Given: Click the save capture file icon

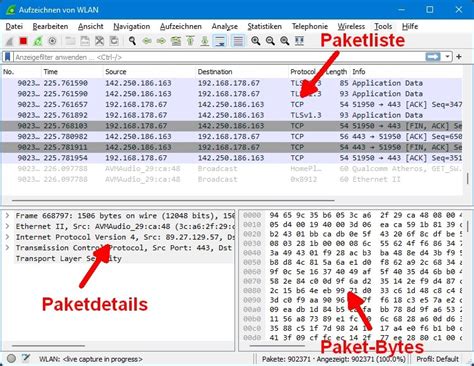Looking at the screenshot, I should [x=85, y=41].
